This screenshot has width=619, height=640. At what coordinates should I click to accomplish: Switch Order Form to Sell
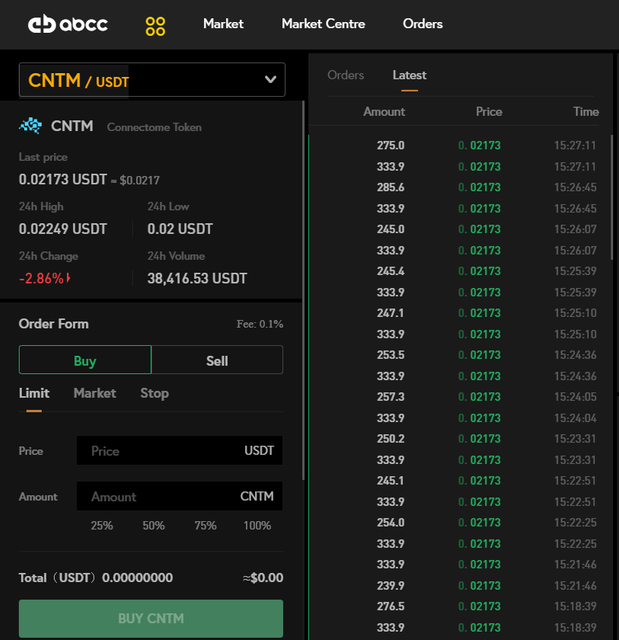(217, 360)
